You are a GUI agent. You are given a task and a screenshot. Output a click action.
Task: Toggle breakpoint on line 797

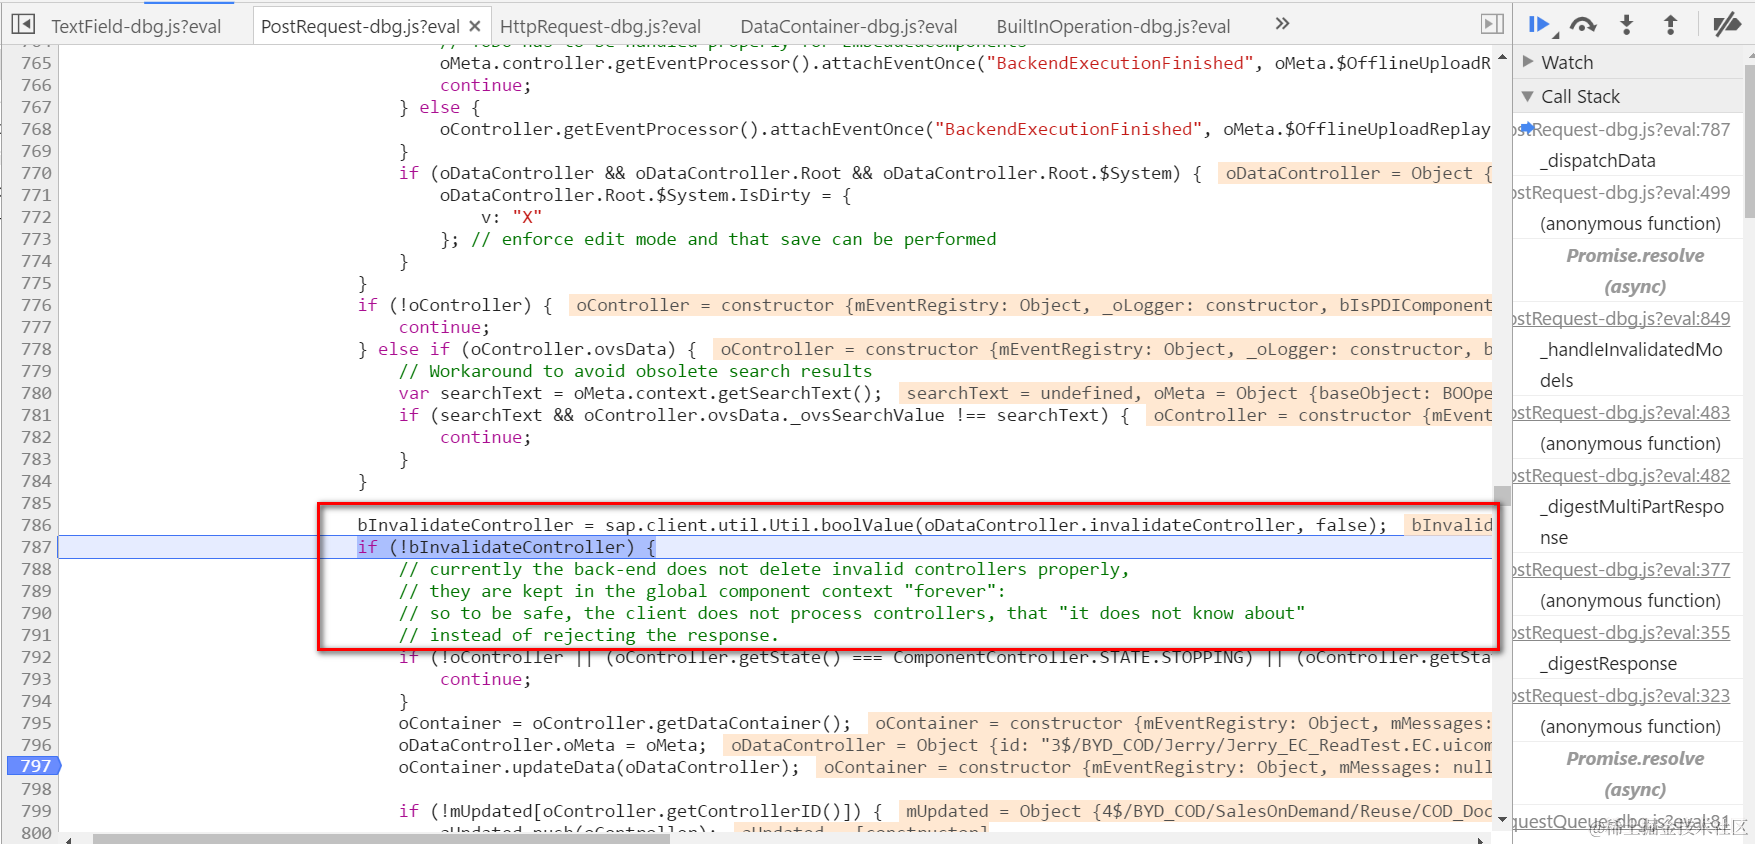click(34, 766)
